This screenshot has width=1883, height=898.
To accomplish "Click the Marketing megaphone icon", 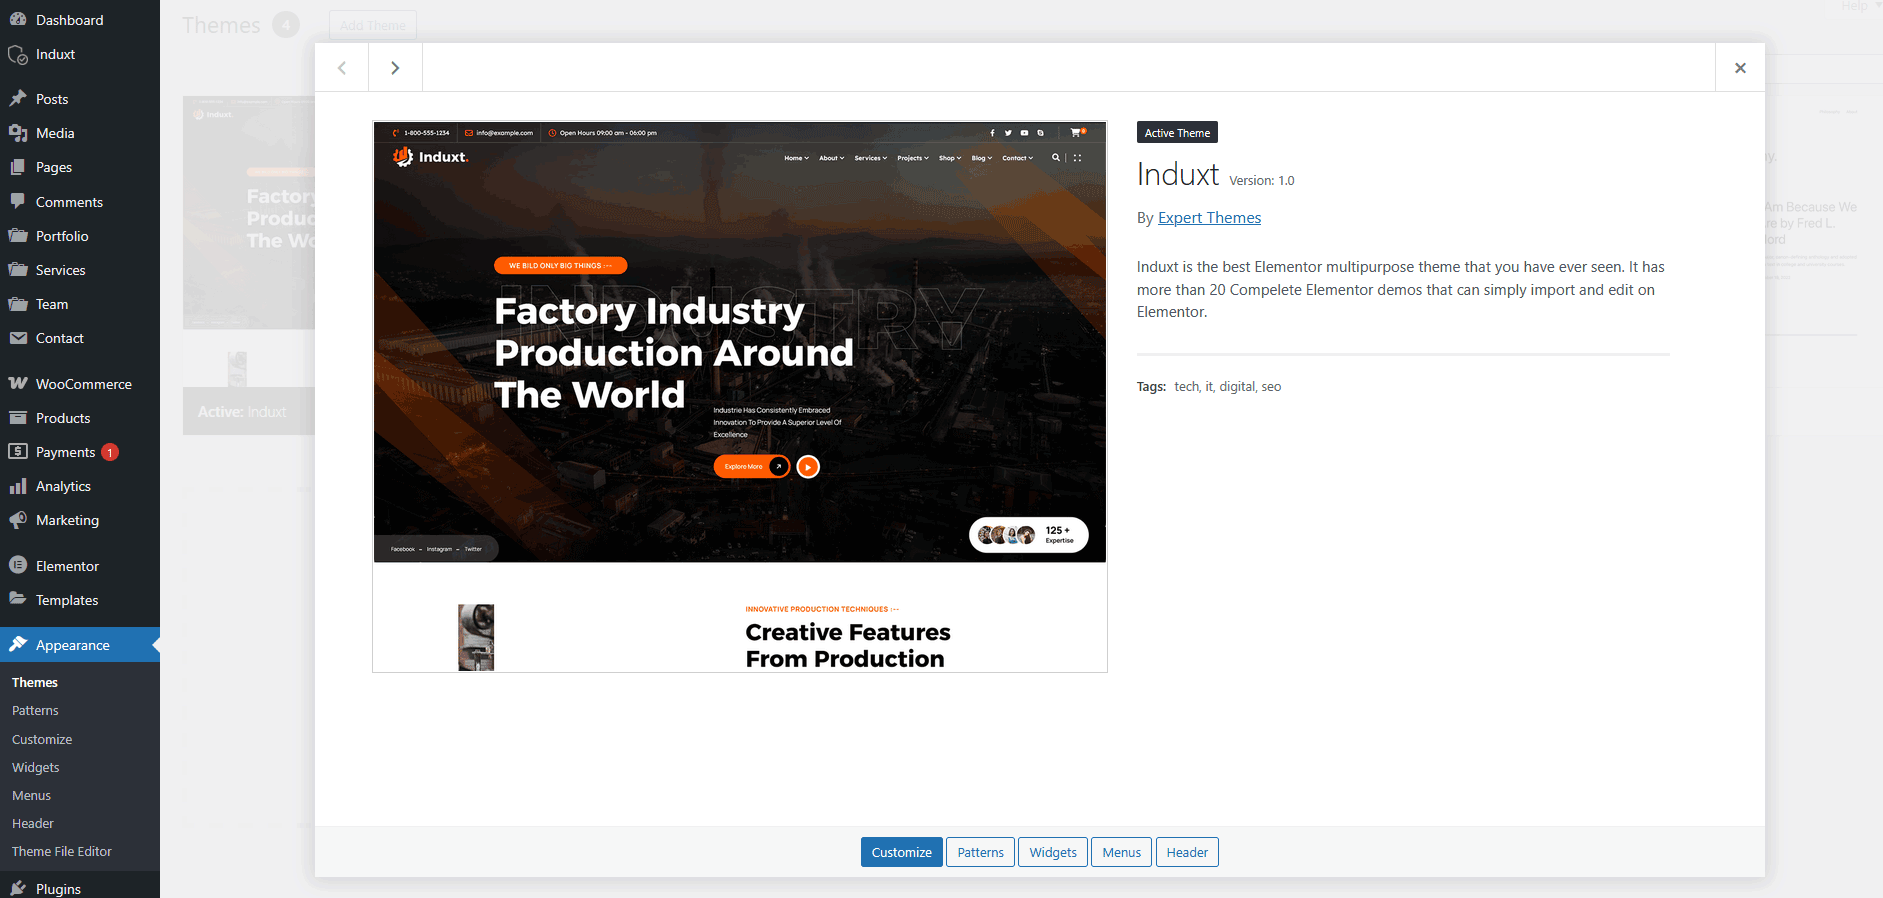I will point(18,520).
